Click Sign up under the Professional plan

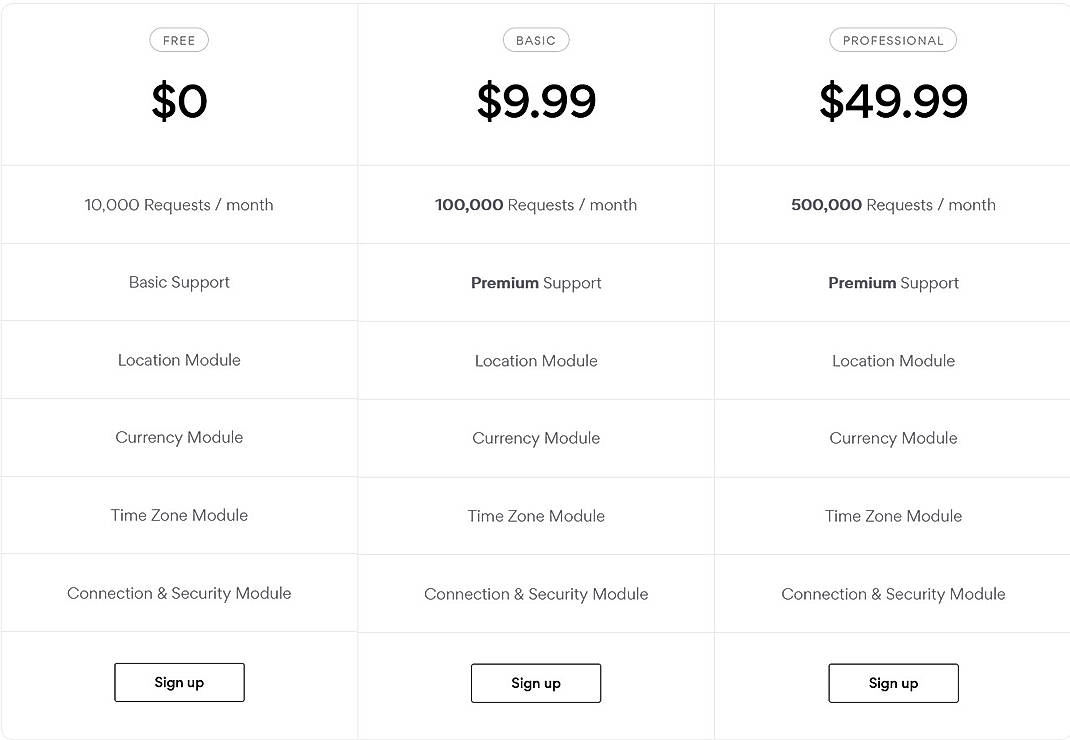coord(893,683)
